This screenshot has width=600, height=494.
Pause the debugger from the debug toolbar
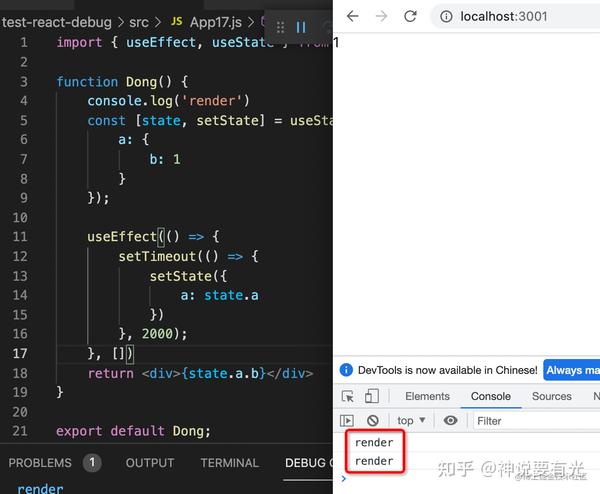301,27
